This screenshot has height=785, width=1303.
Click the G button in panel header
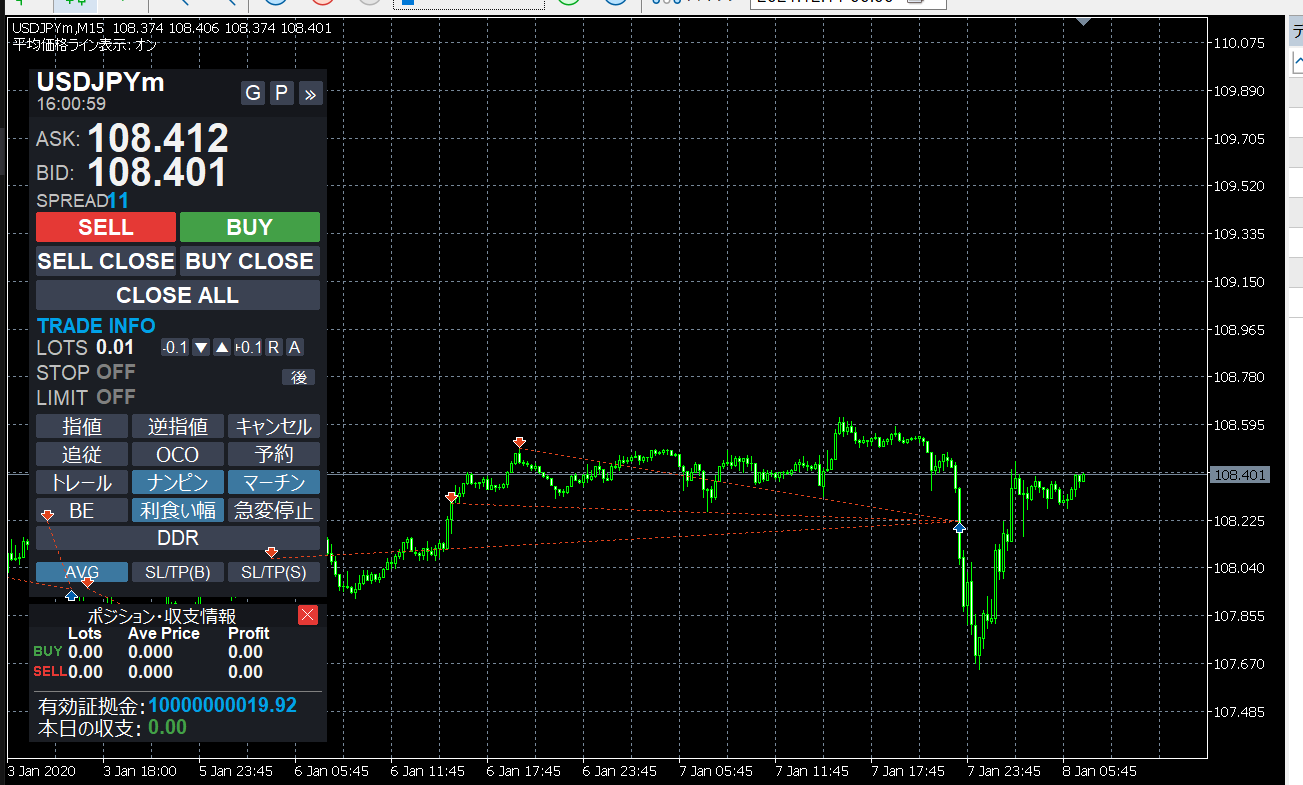pyautogui.click(x=253, y=93)
